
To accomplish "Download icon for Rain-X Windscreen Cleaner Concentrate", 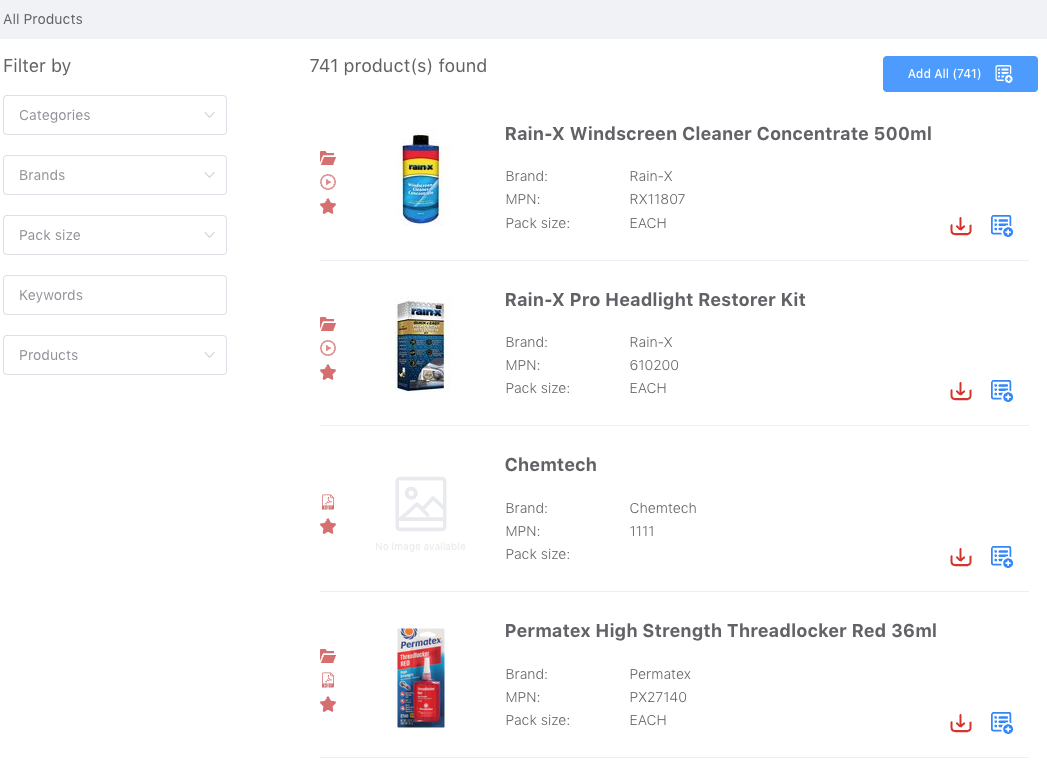I will (x=961, y=226).
